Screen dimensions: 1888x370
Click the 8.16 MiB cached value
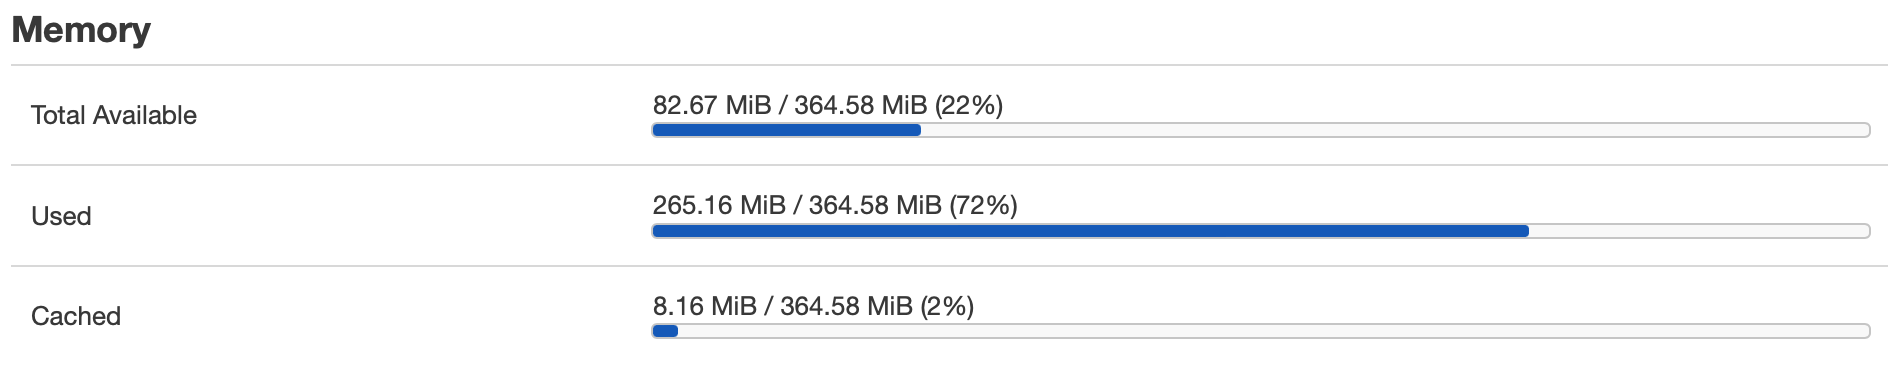705,306
